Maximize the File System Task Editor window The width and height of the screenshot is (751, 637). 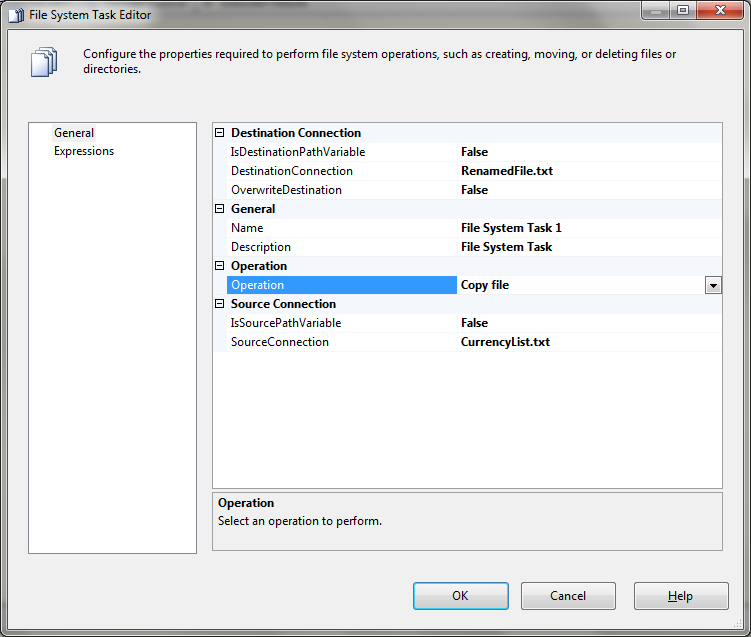tap(683, 11)
